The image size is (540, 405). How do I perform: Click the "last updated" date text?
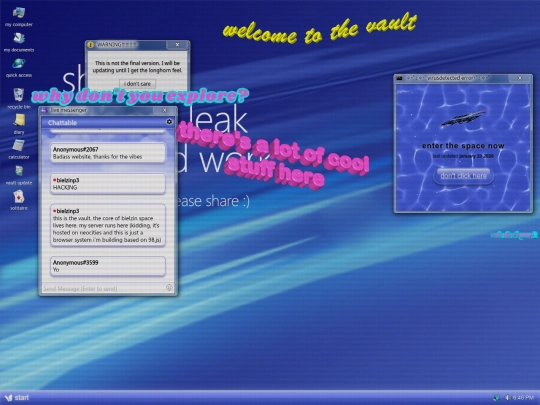click(x=463, y=156)
